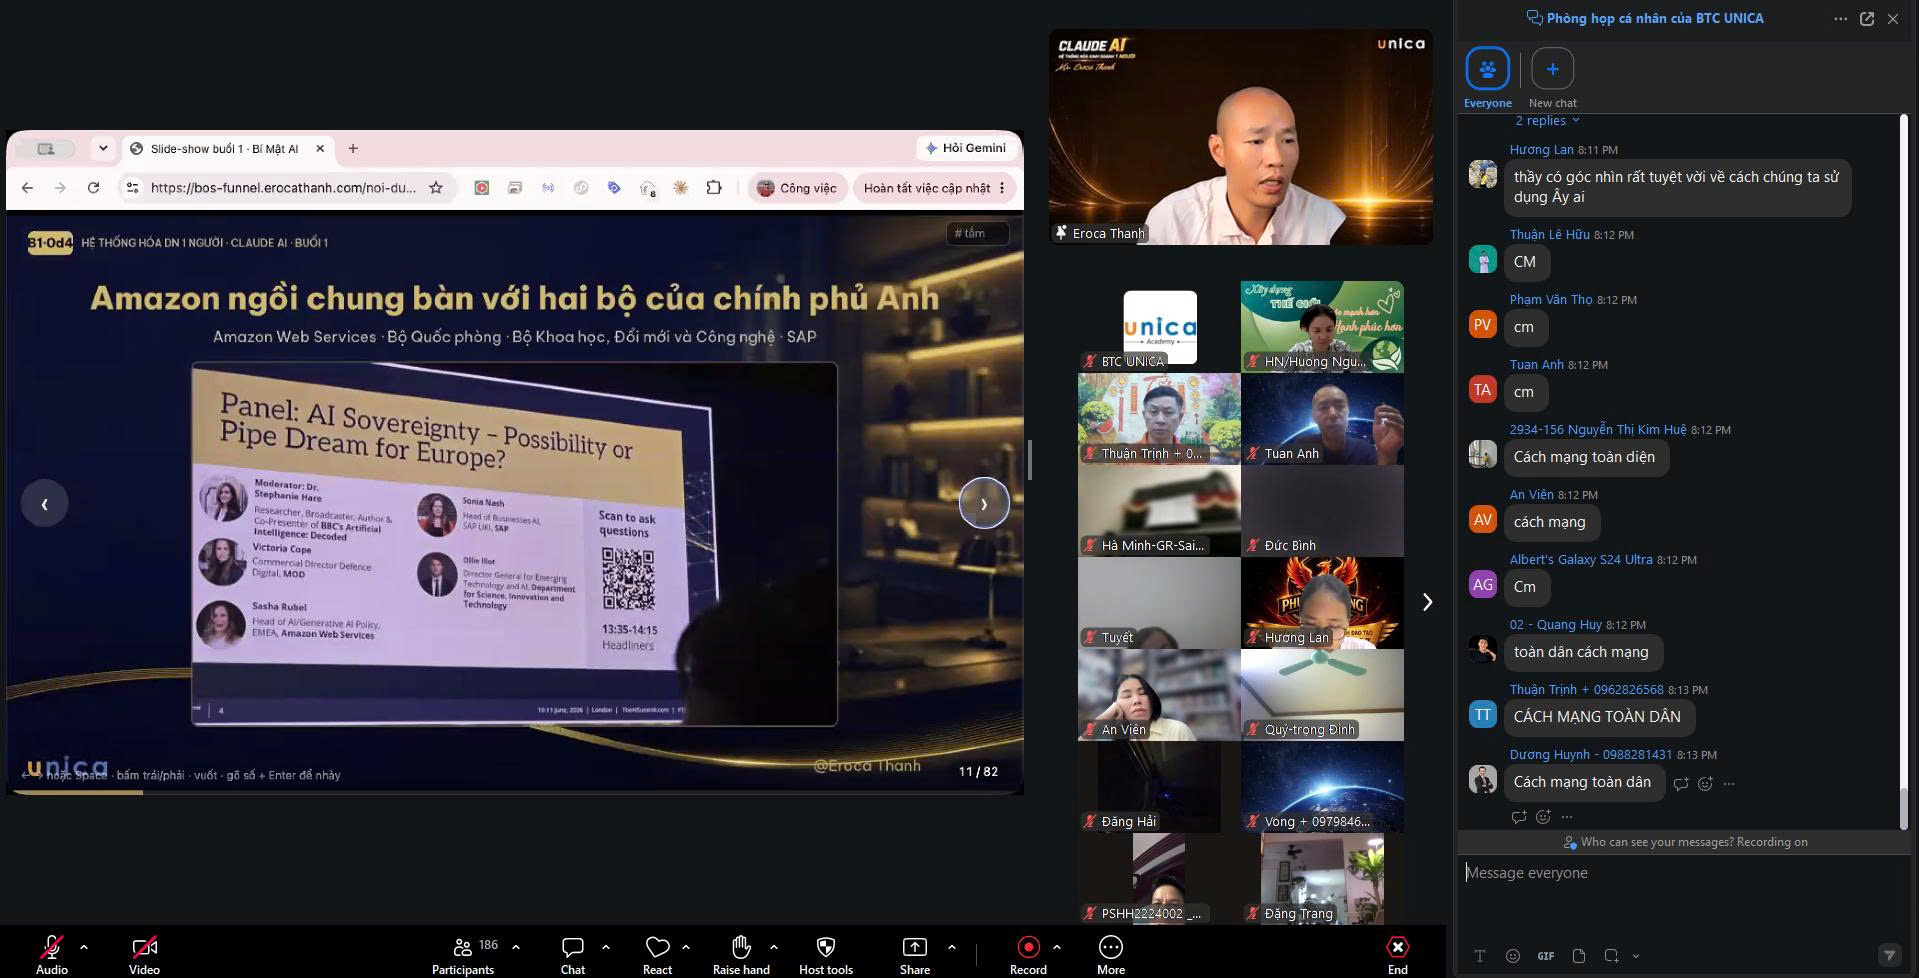Go to previous slide in shared presentation
Image resolution: width=1919 pixels, height=978 pixels.
[44, 504]
